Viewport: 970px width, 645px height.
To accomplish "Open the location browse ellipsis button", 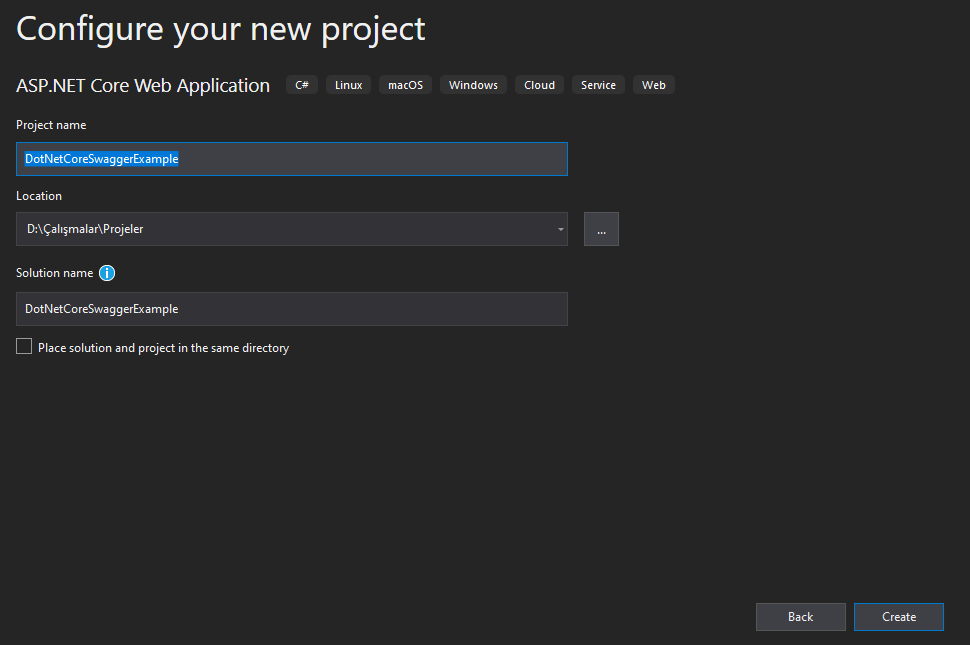I will 601,229.
